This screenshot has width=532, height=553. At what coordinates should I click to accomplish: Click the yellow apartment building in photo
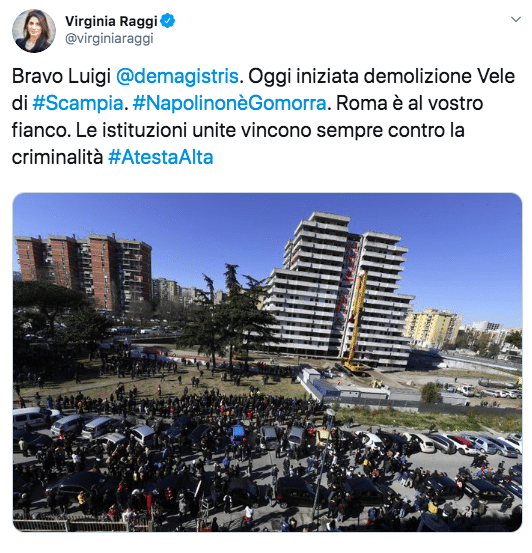pos(432,328)
